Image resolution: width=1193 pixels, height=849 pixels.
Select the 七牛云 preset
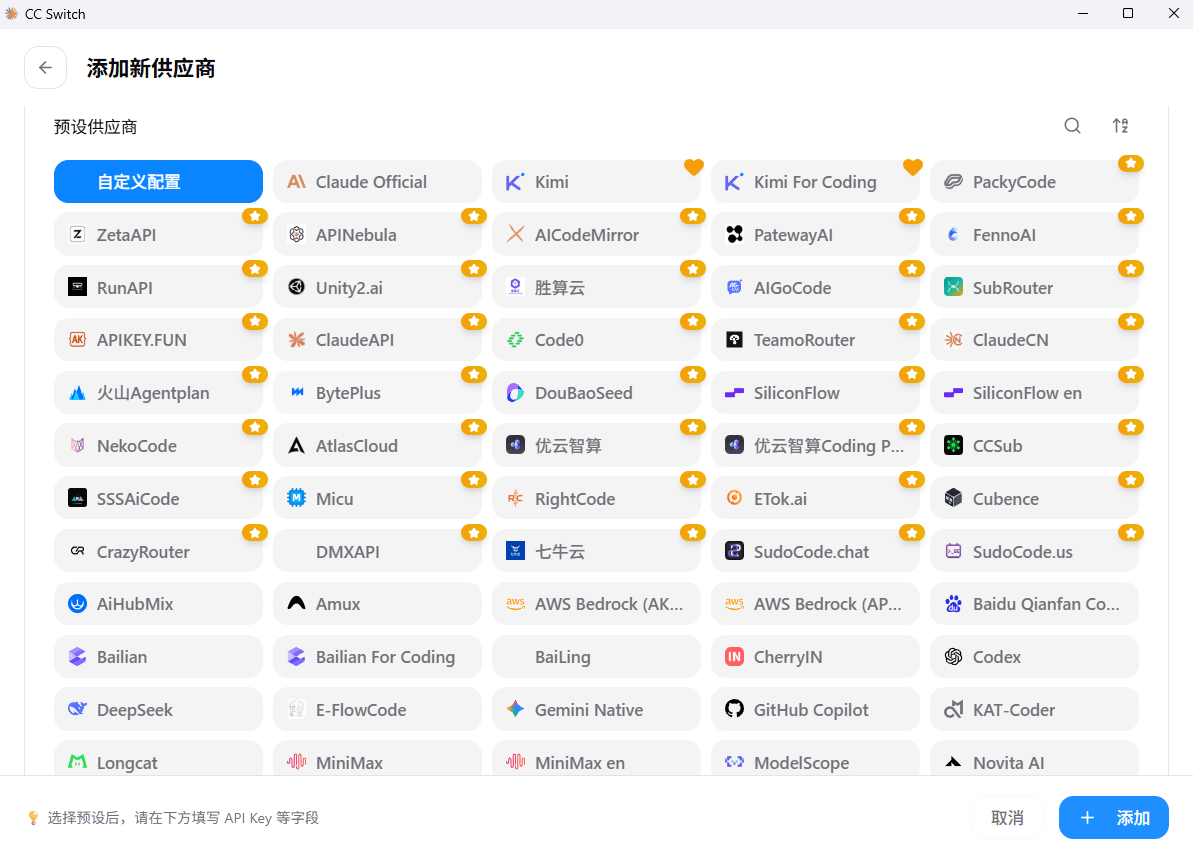point(596,551)
